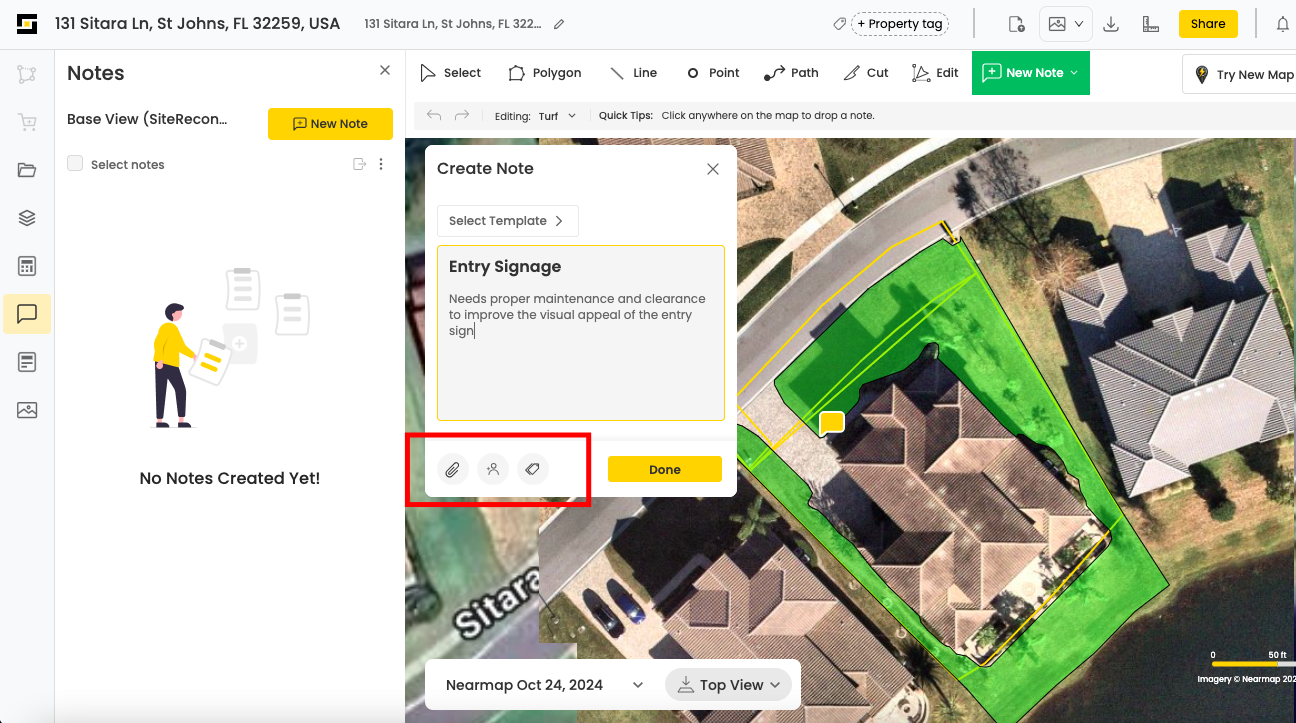Click the Done button
The height and width of the screenshot is (723, 1296).
pyautogui.click(x=664, y=469)
